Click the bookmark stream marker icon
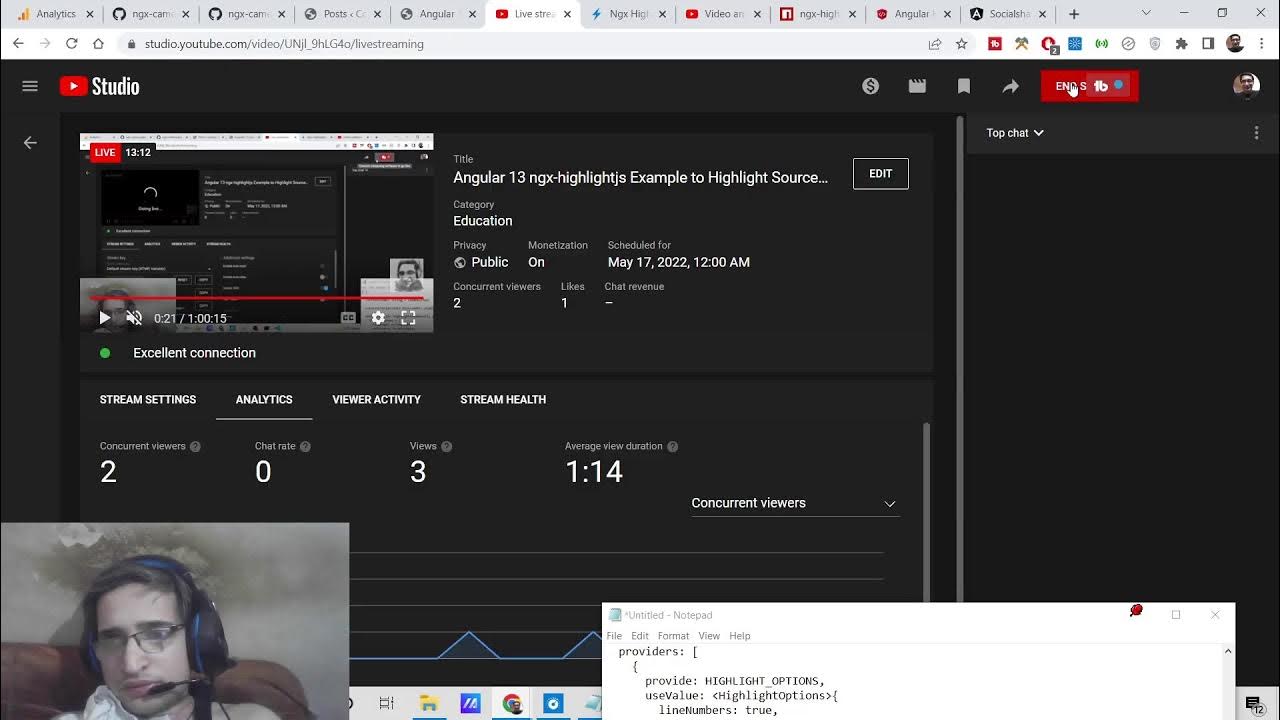This screenshot has height=720, width=1280. [x=964, y=86]
